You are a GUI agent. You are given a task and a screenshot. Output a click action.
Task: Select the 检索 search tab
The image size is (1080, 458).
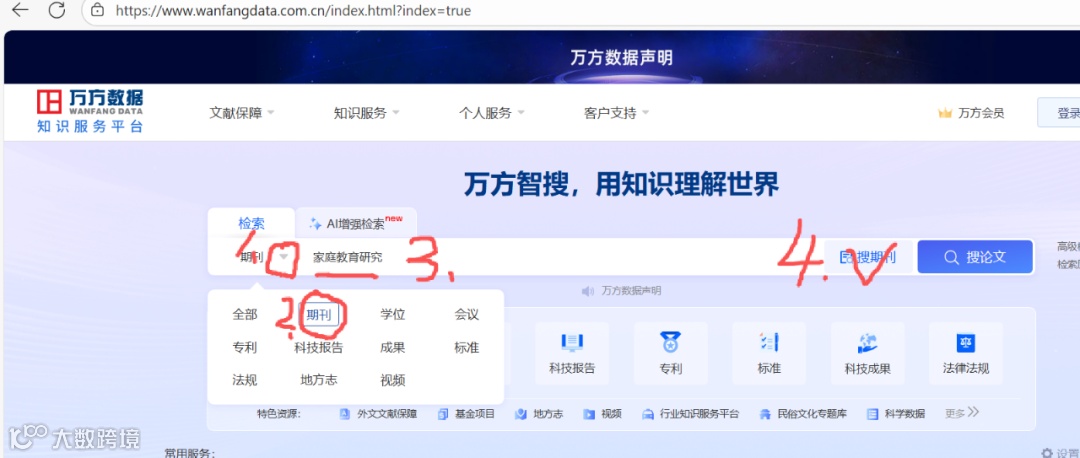pos(251,223)
